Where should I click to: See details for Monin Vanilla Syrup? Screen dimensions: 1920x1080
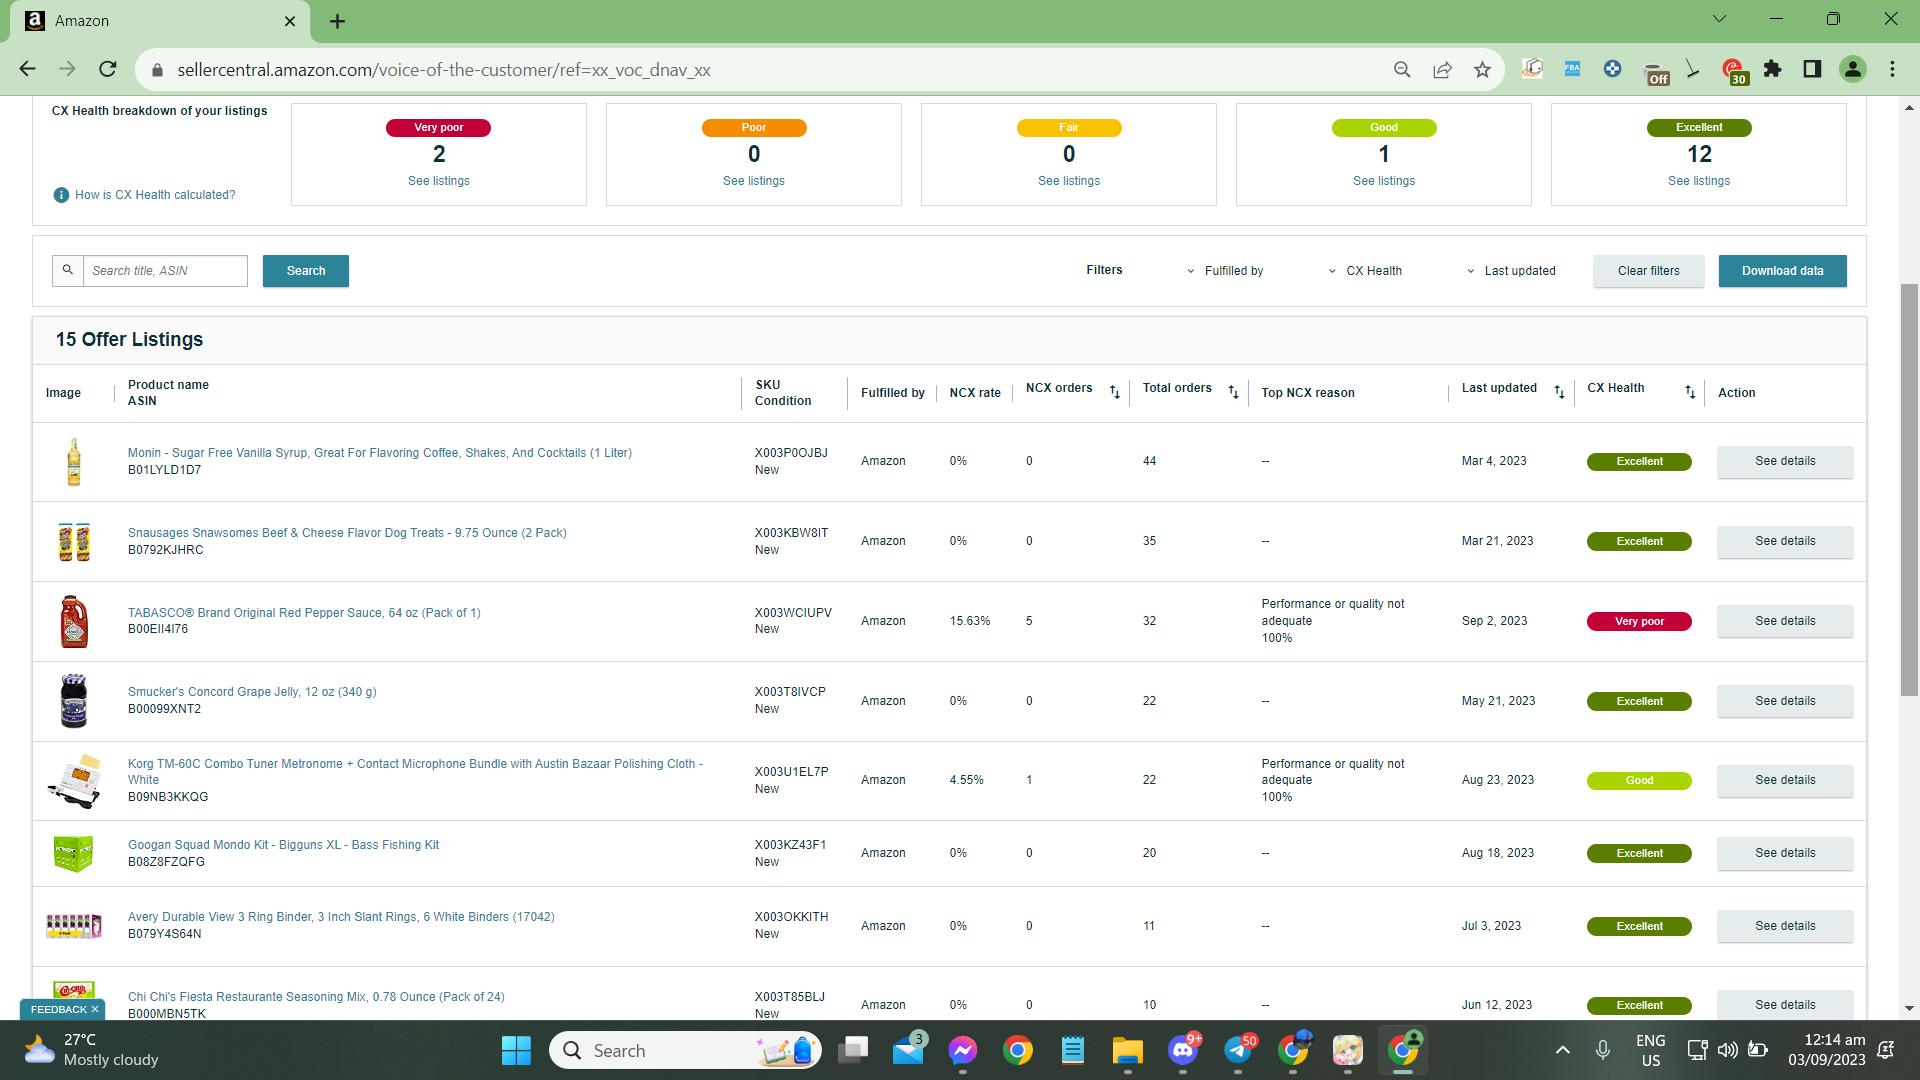(1785, 461)
